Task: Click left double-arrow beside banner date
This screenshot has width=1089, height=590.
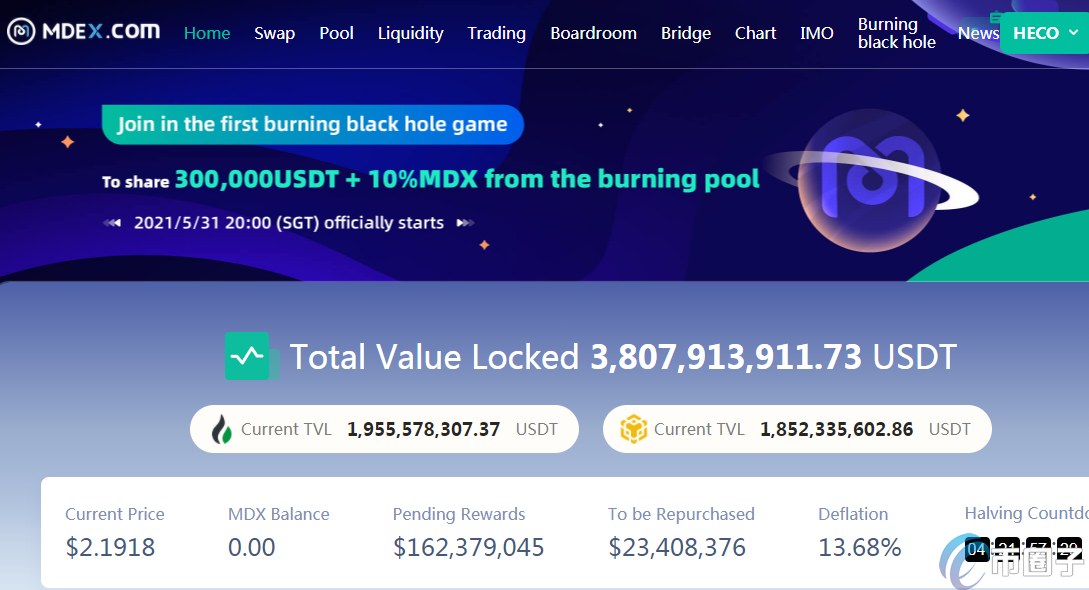Action: [x=112, y=223]
